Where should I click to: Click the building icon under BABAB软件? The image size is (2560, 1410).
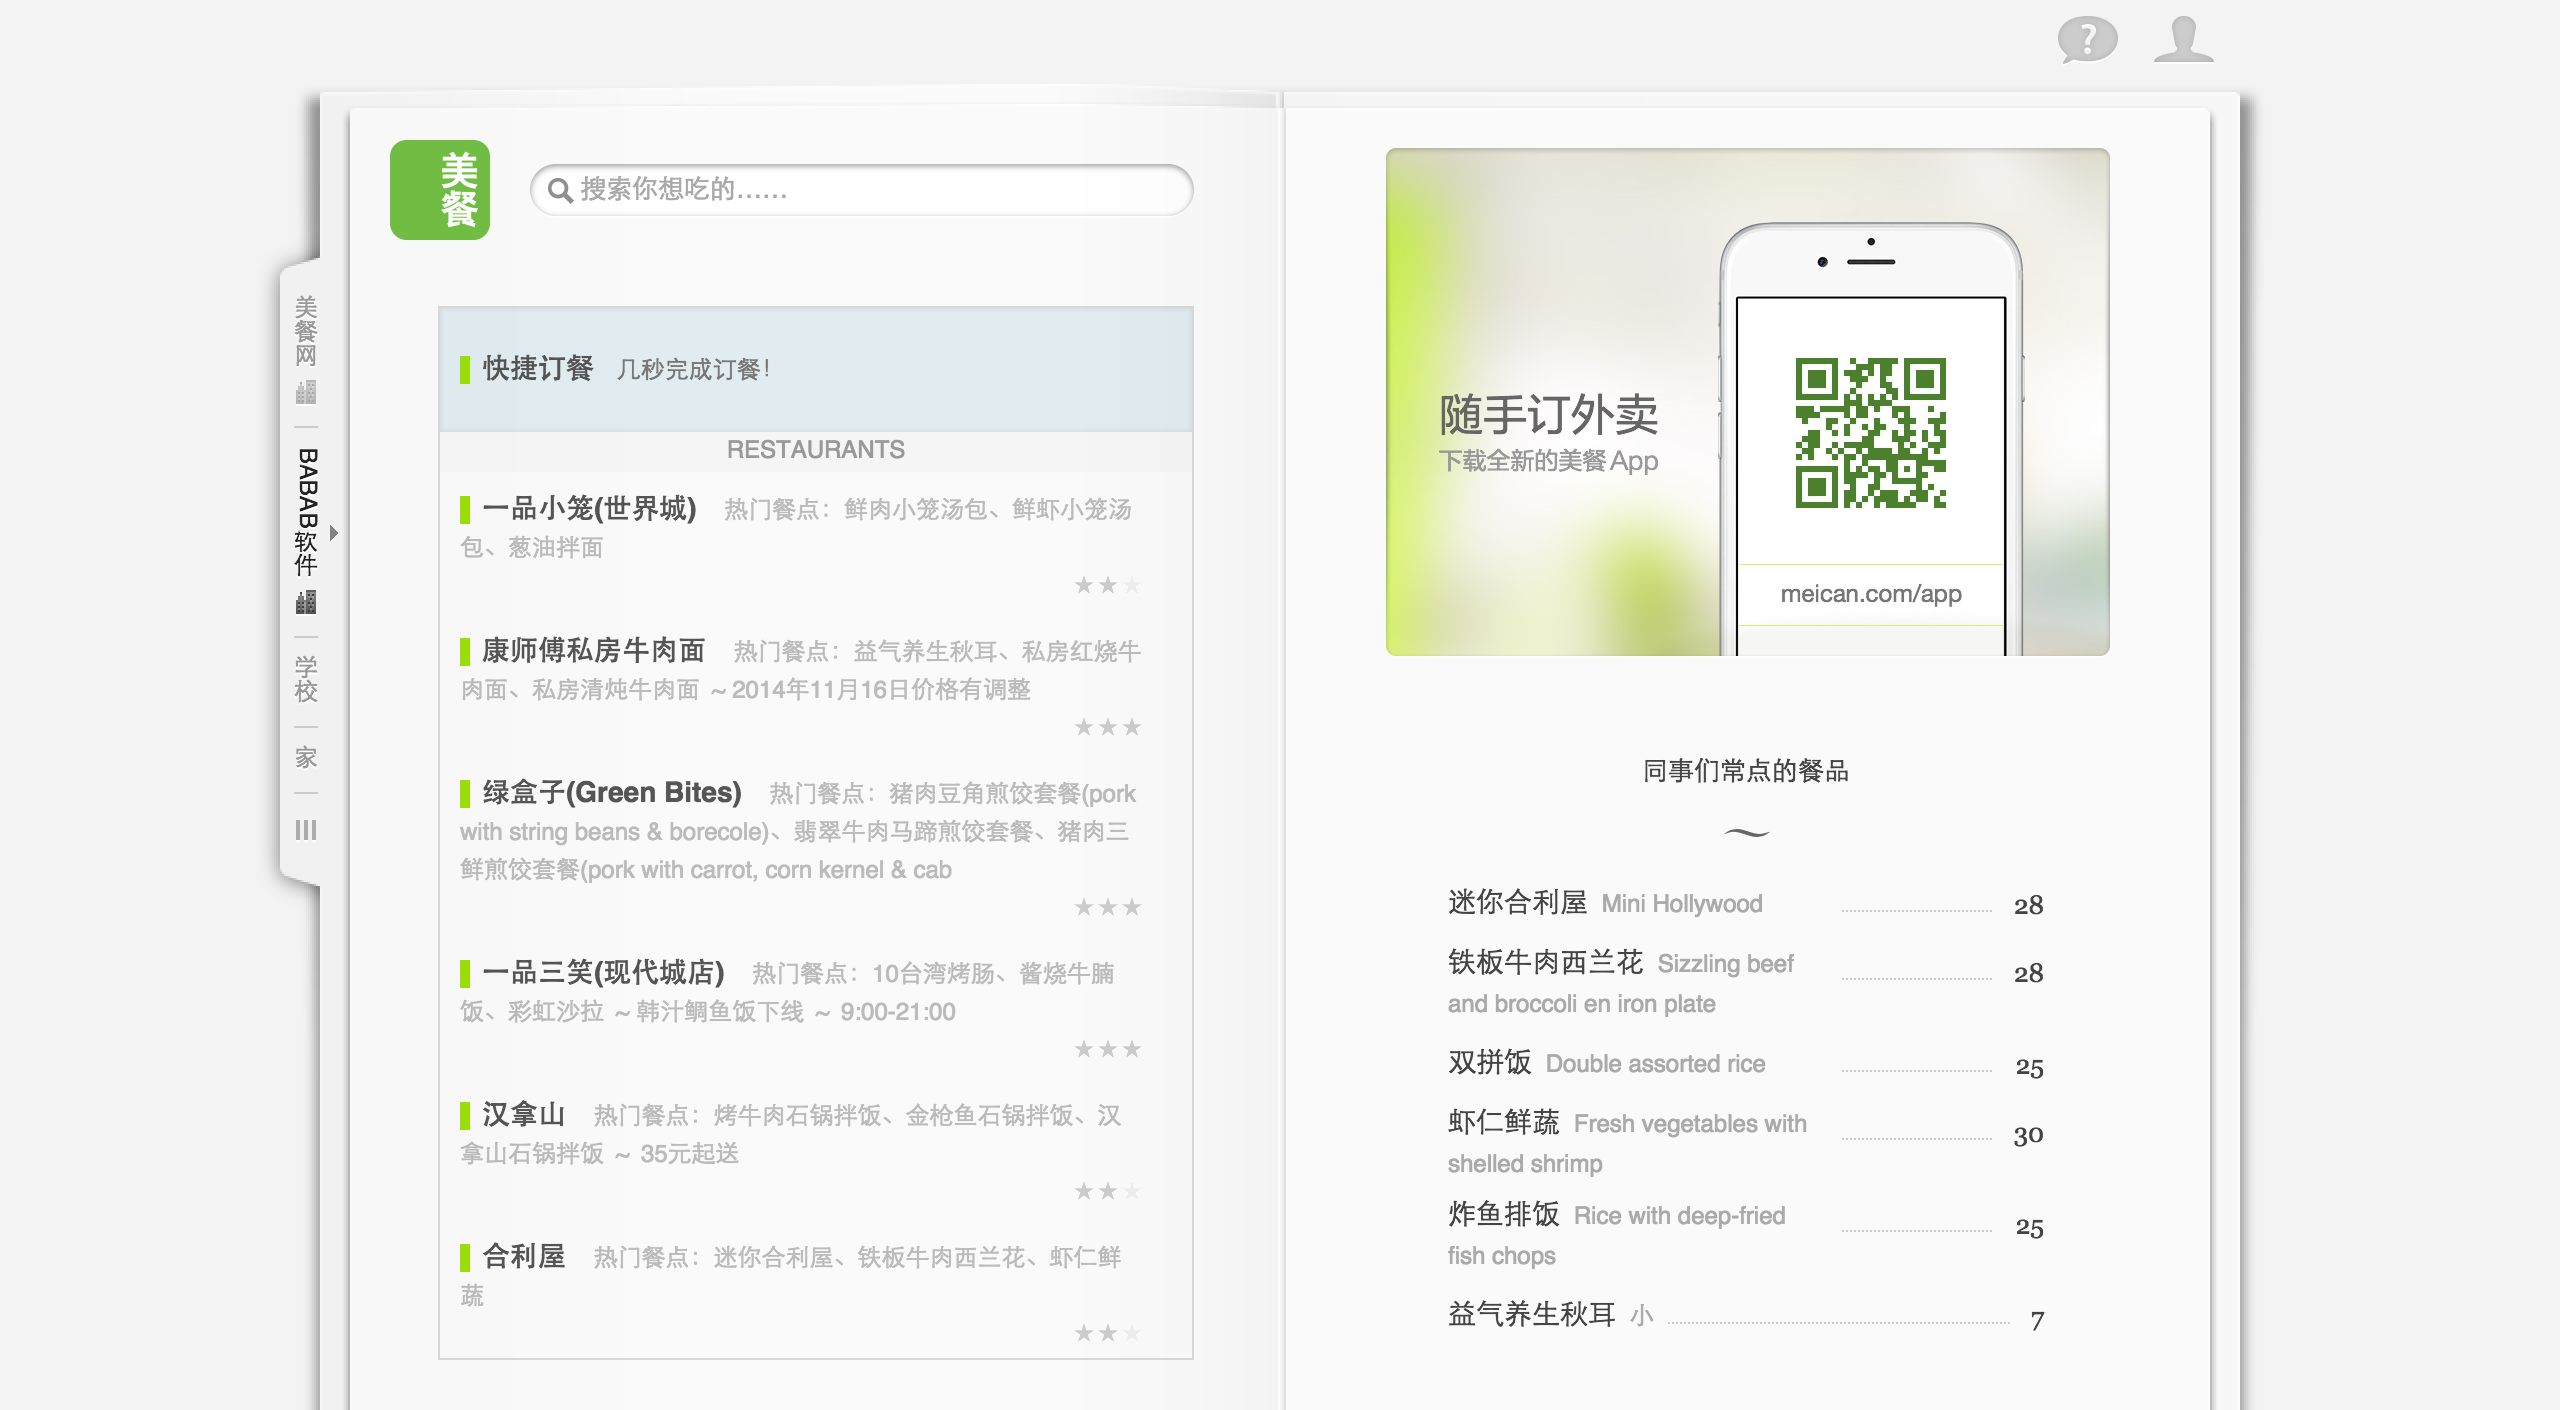click(306, 602)
